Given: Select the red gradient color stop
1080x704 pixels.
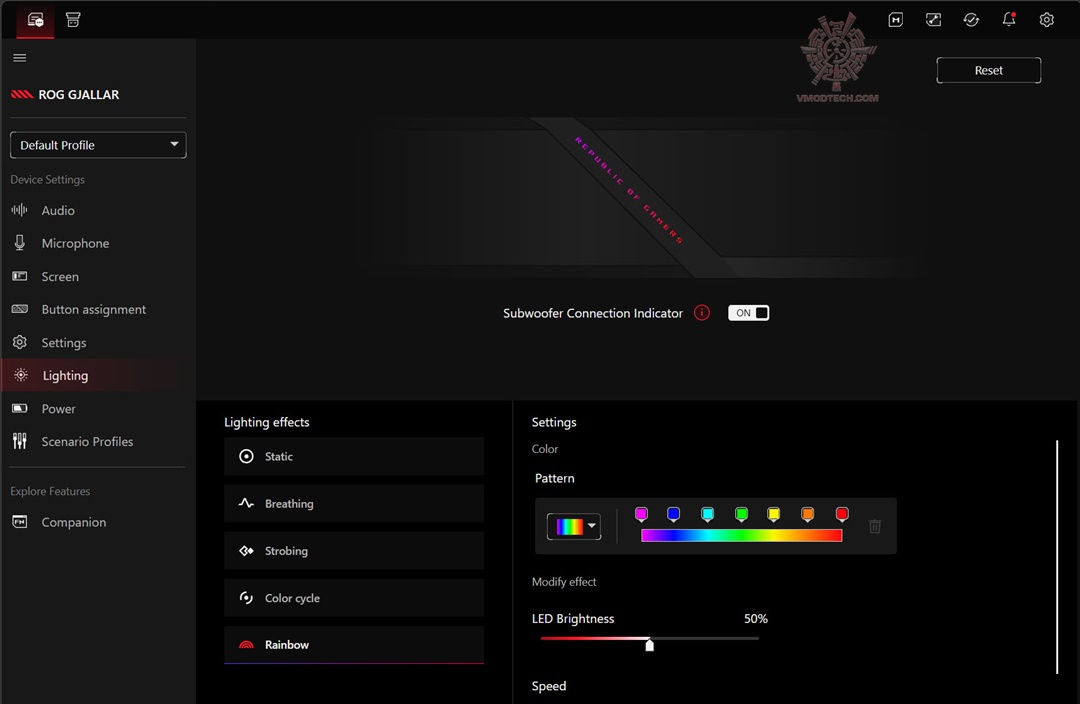Looking at the screenshot, I should click(842, 515).
